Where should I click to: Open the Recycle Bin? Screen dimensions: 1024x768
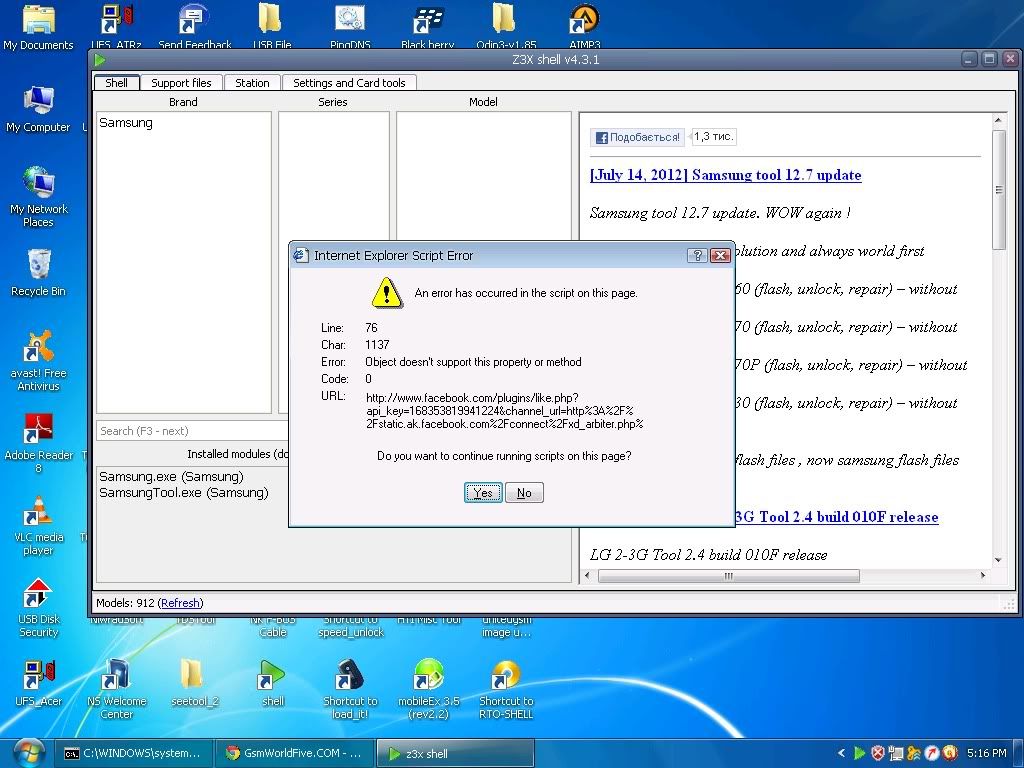tap(39, 273)
